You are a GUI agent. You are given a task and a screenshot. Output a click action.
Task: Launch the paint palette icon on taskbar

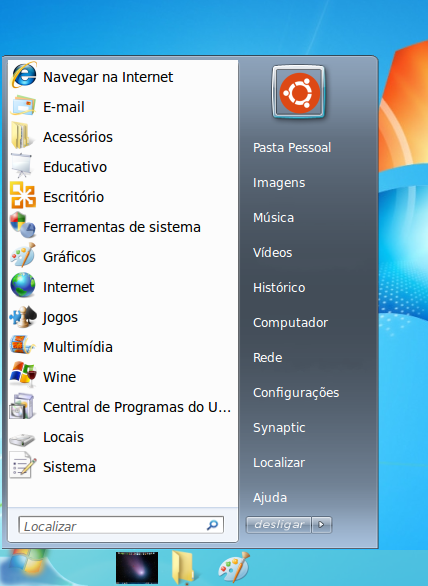pos(234,567)
